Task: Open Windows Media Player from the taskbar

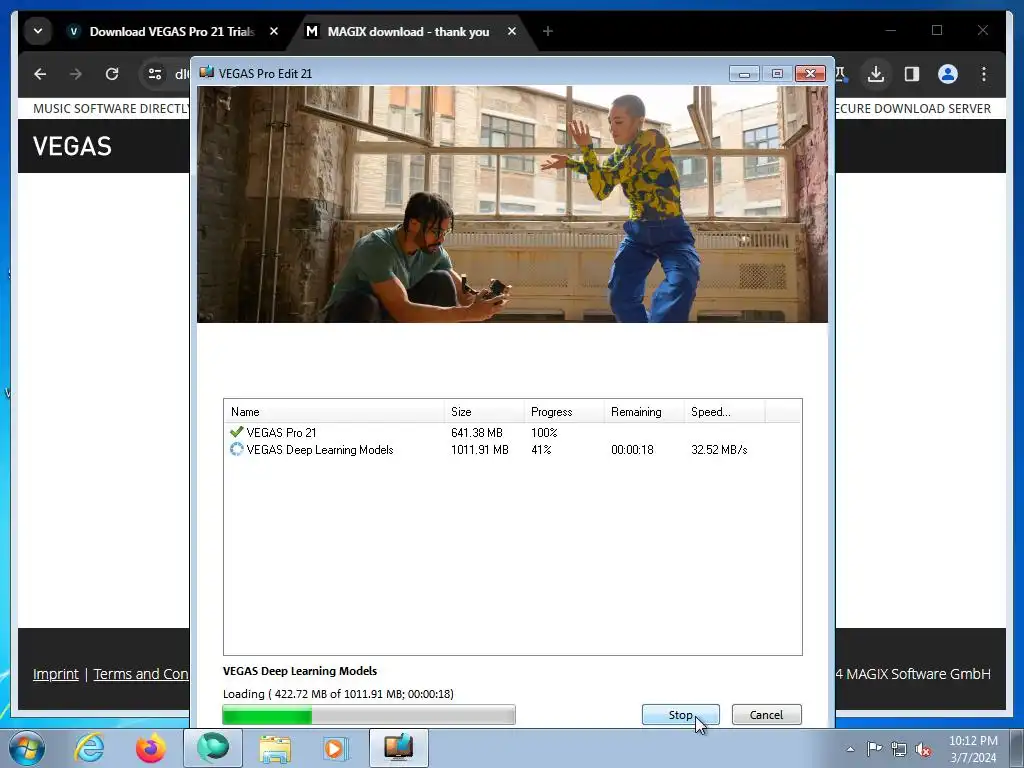Action: [336, 748]
